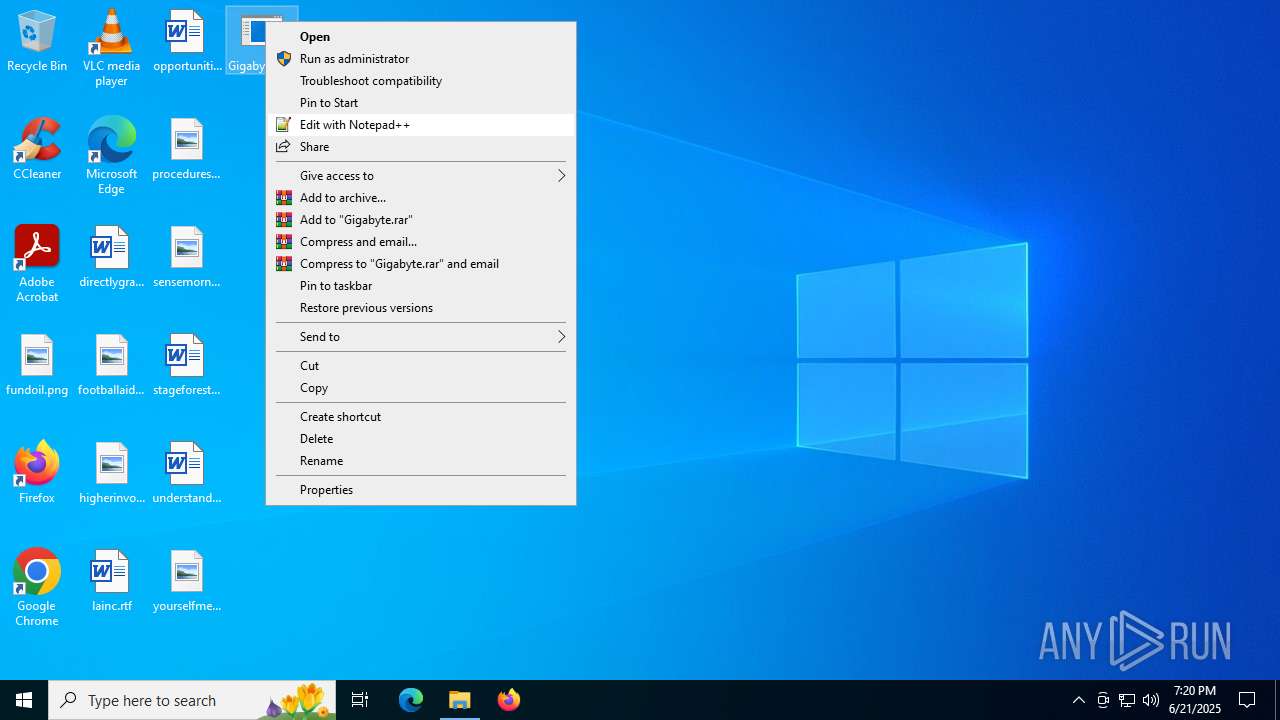This screenshot has height=720, width=1280.
Task: Select the higherinvo... file icon
Action: click(x=111, y=474)
